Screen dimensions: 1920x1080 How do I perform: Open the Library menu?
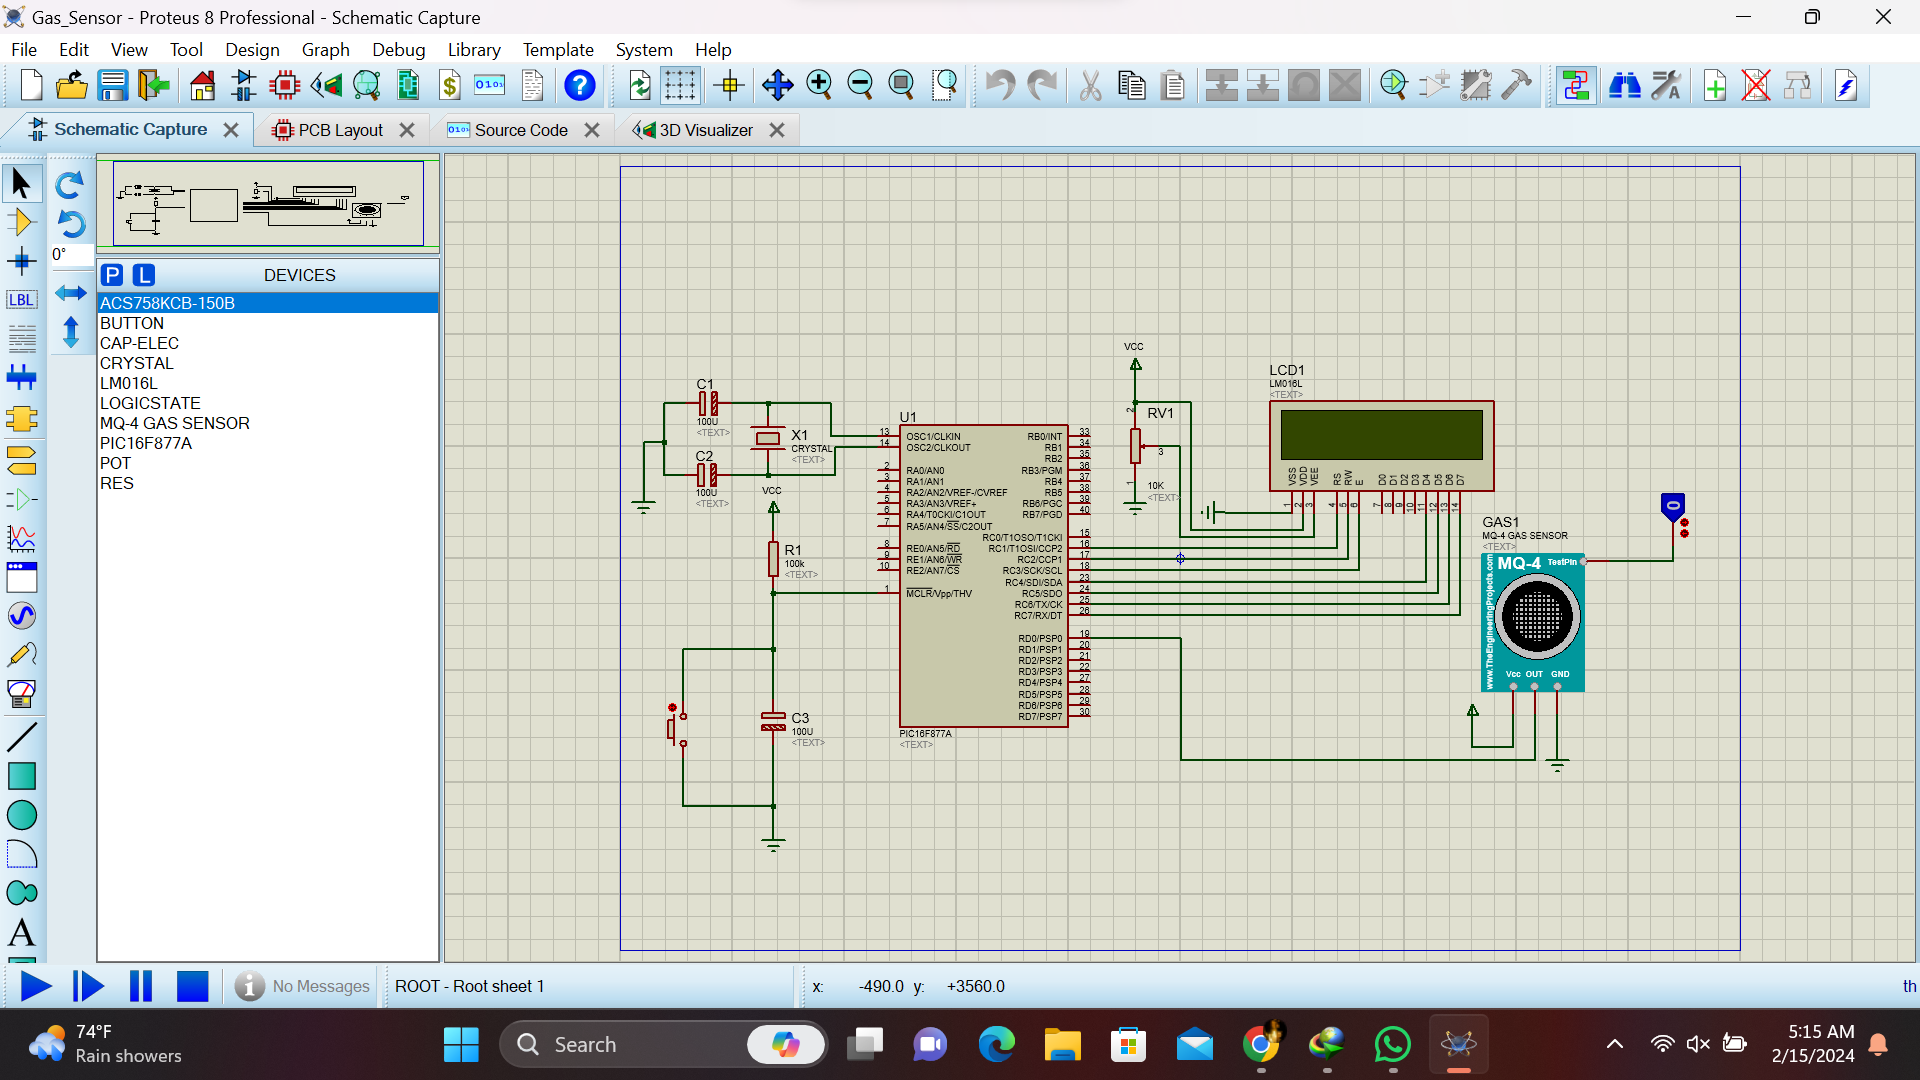coord(474,49)
